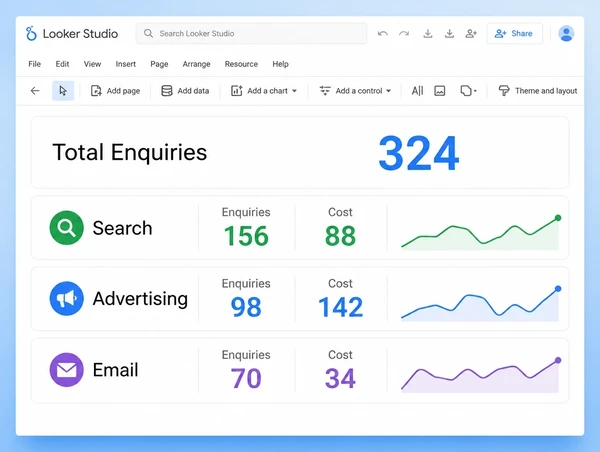This screenshot has height=452, width=600.
Task: Click the Email row label text
Action: point(116,370)
